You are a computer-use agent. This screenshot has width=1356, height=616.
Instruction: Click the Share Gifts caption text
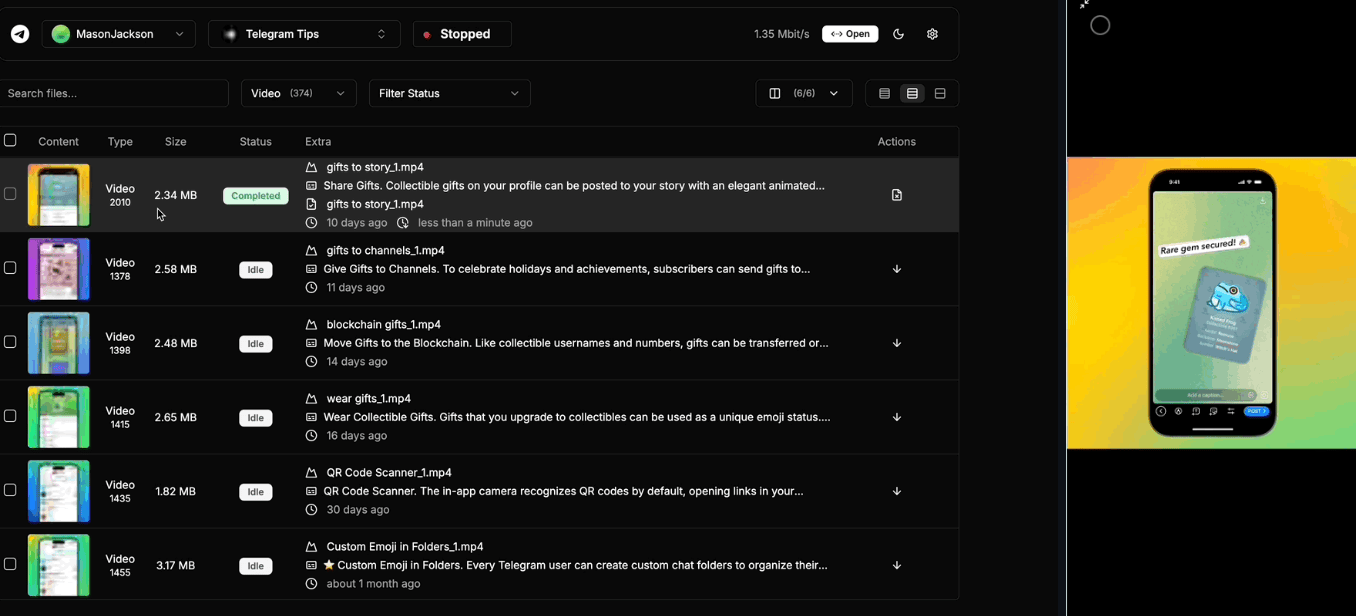[574, 186]
